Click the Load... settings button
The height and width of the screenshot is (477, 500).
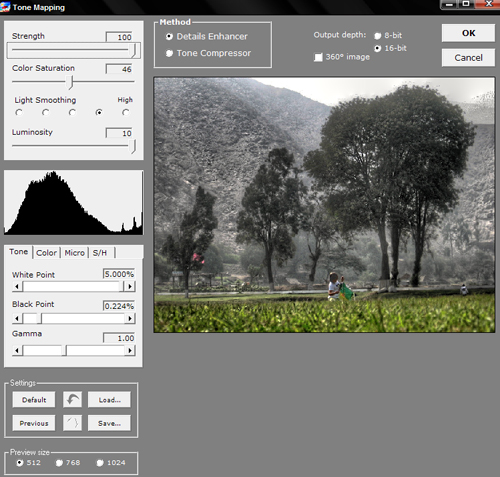click(109, 400)
